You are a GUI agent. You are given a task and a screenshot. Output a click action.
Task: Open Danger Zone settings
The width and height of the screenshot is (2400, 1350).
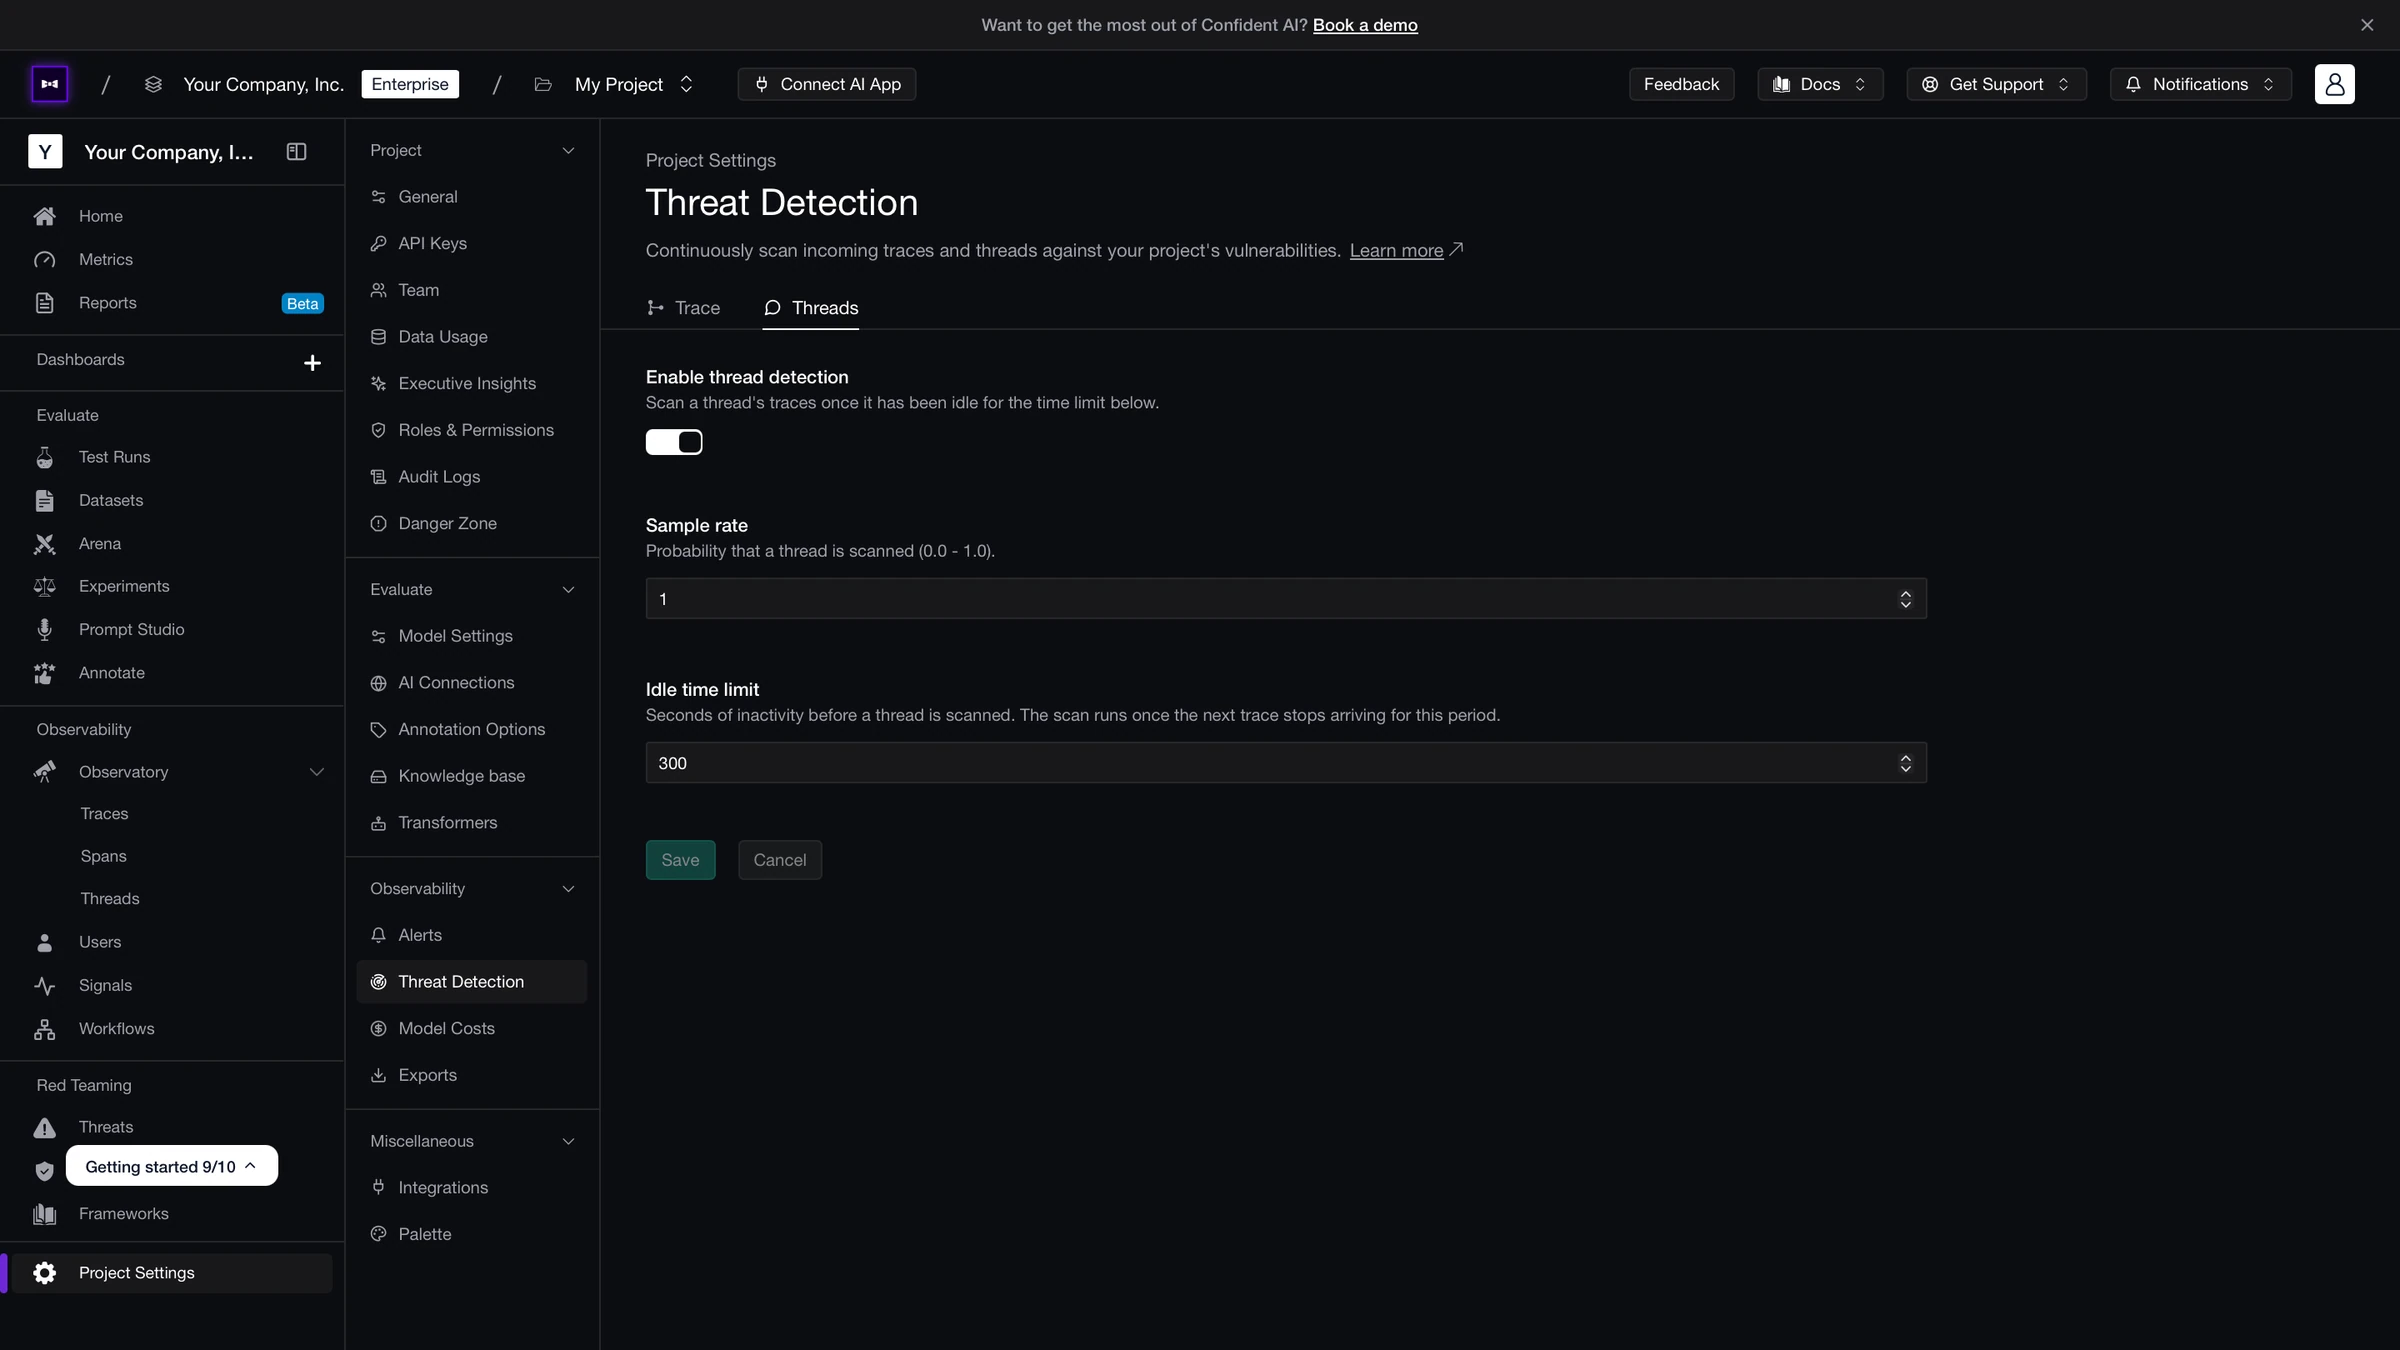point(472,523)
